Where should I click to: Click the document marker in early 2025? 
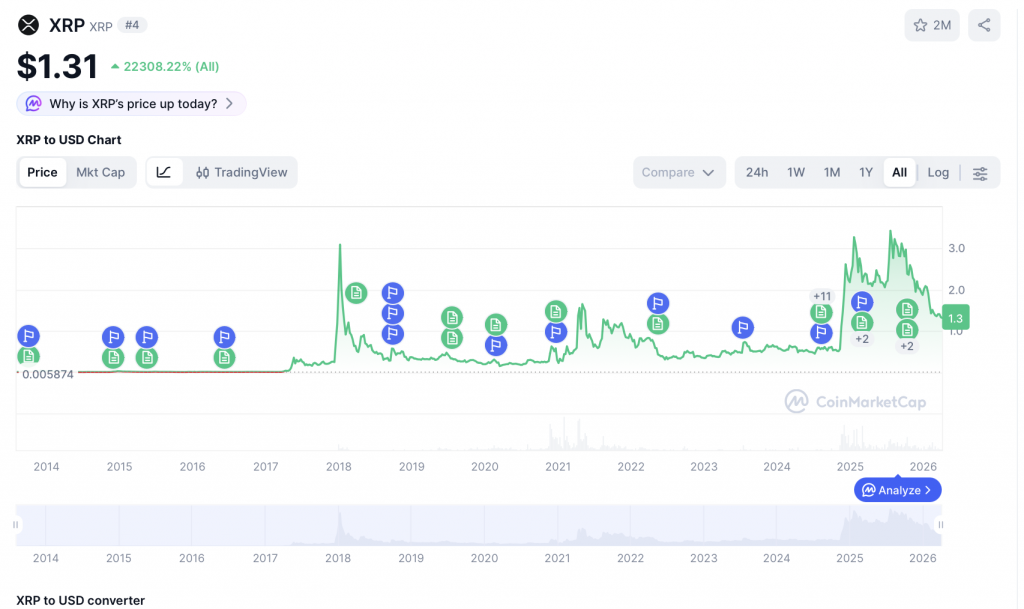862,322
